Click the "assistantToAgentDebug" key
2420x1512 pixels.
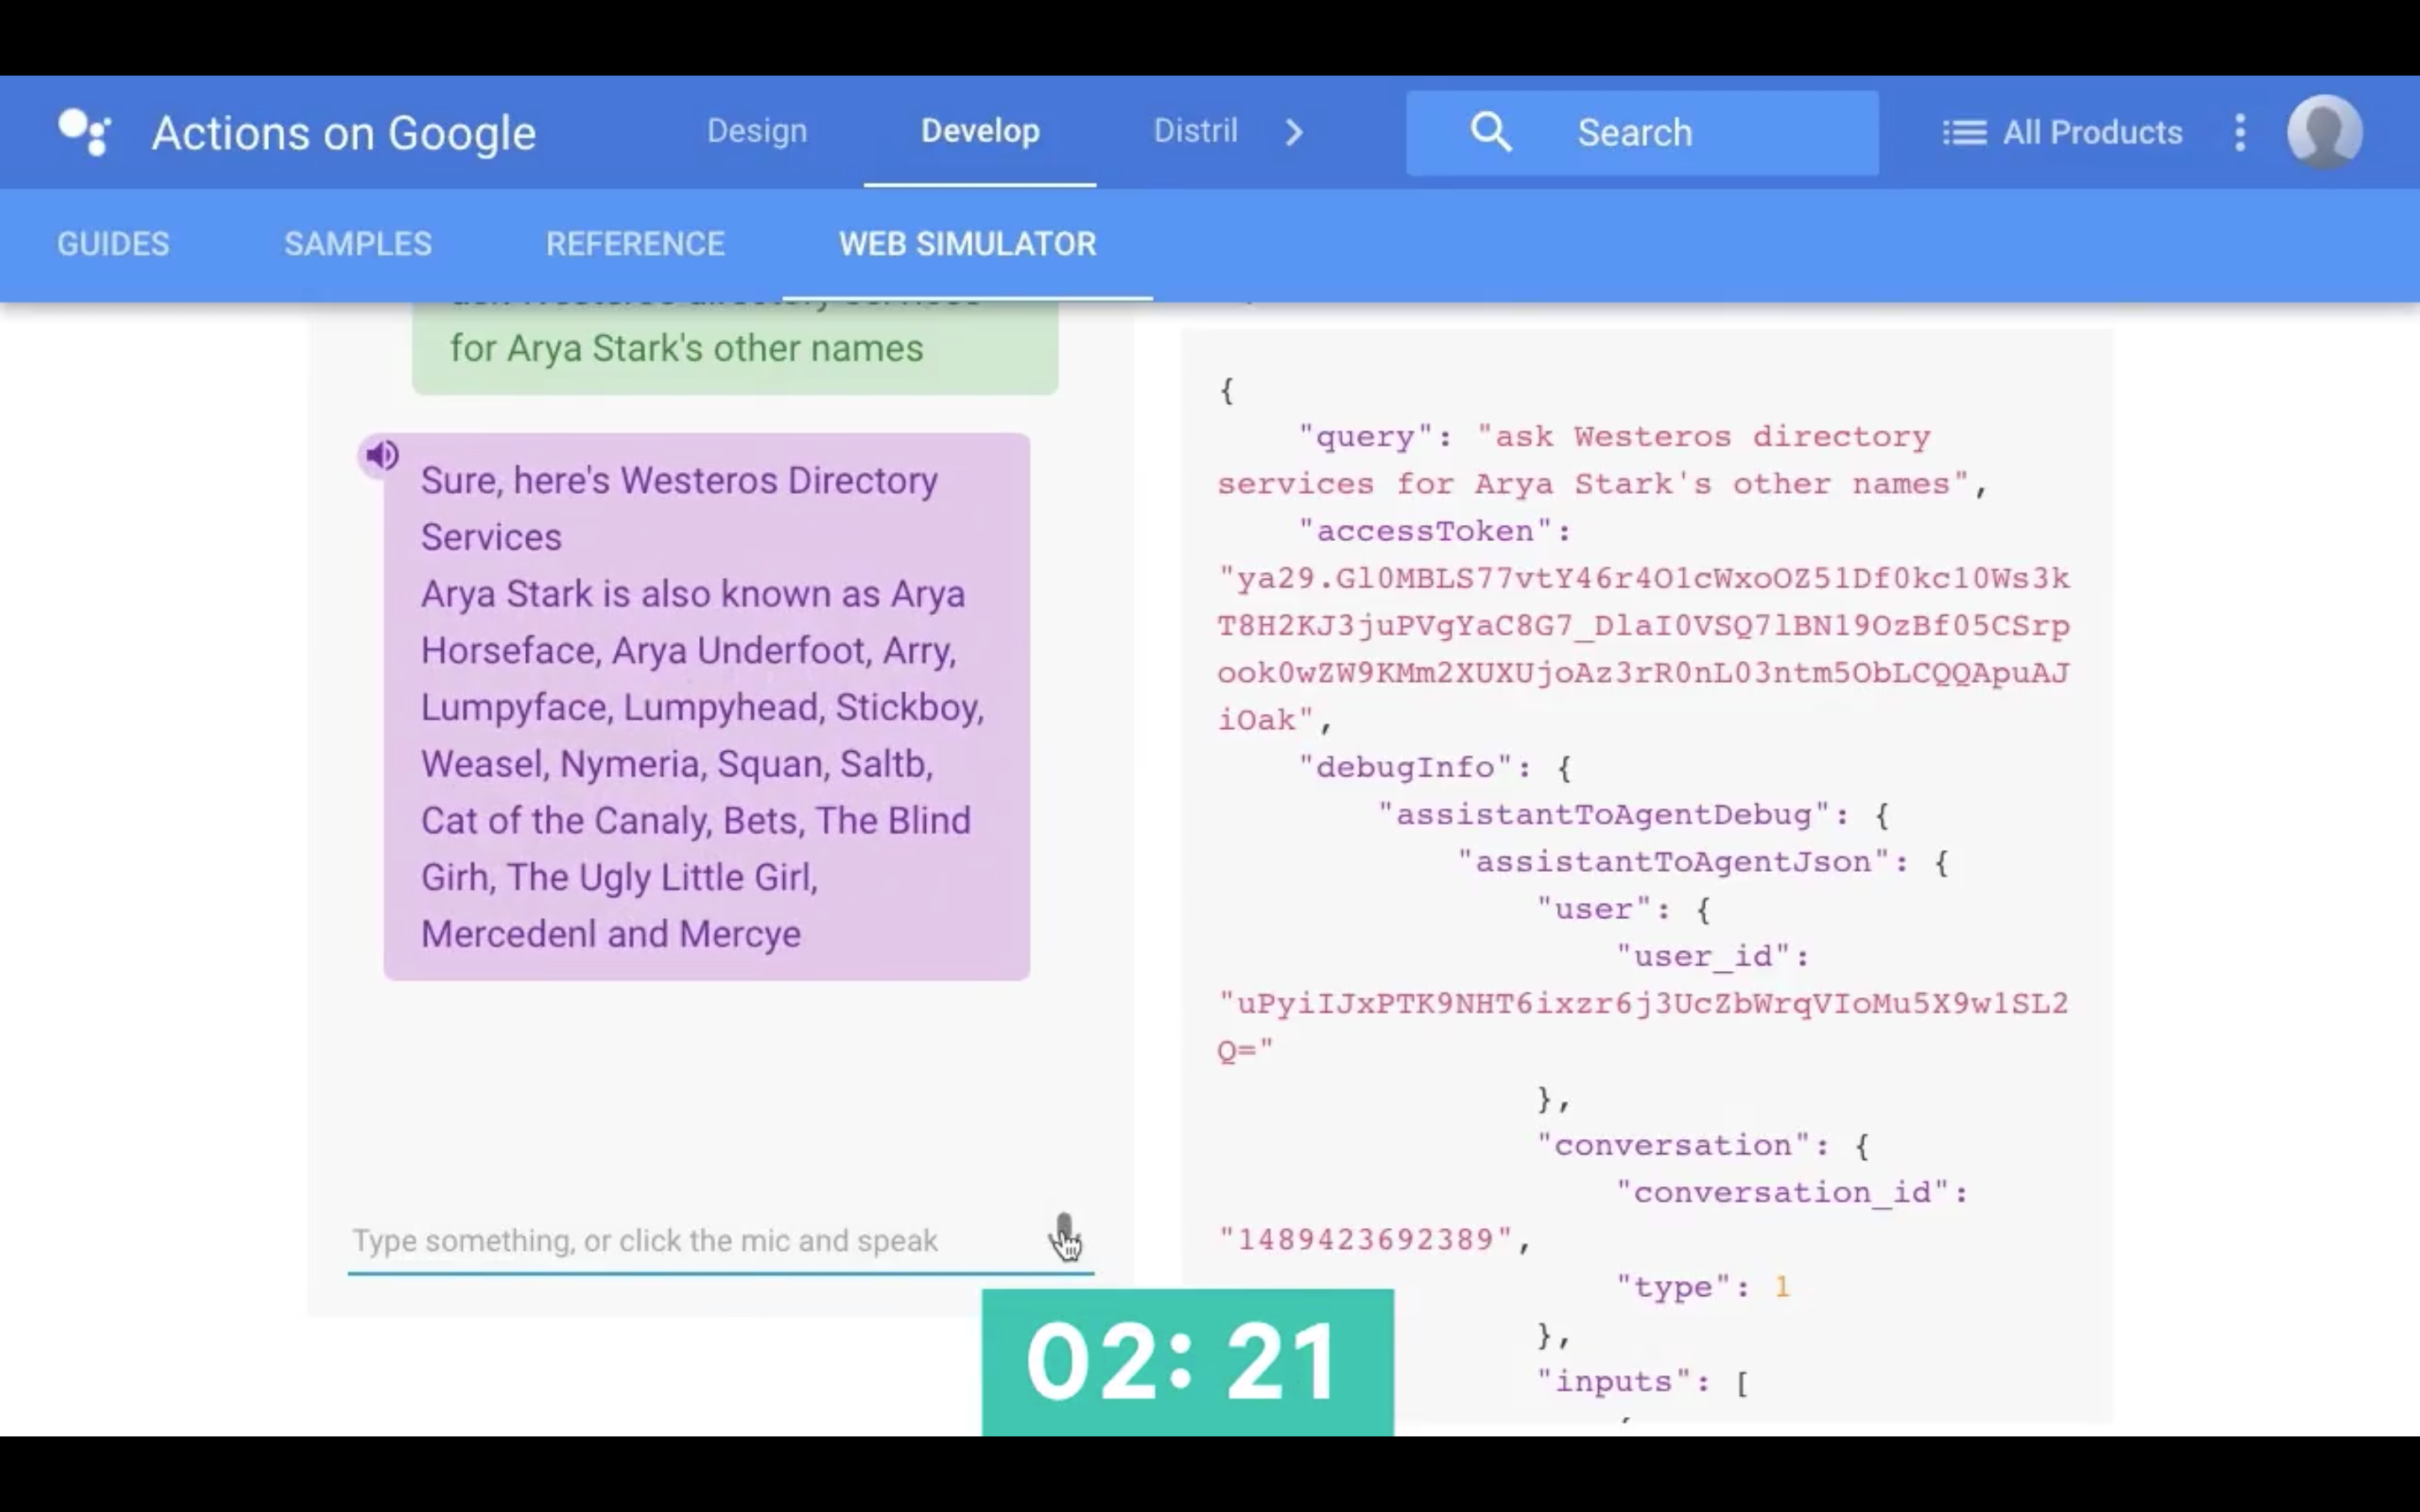point(1604,814)
